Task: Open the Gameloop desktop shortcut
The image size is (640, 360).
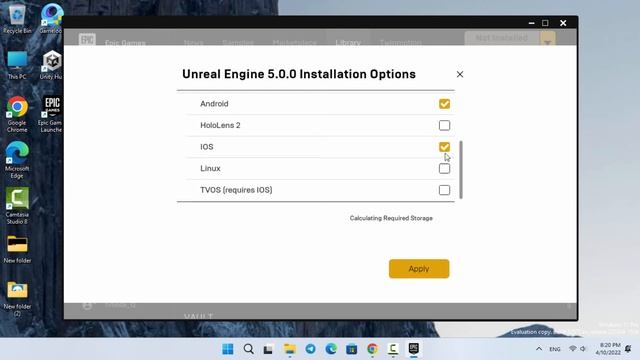Action: pos(51,19)
